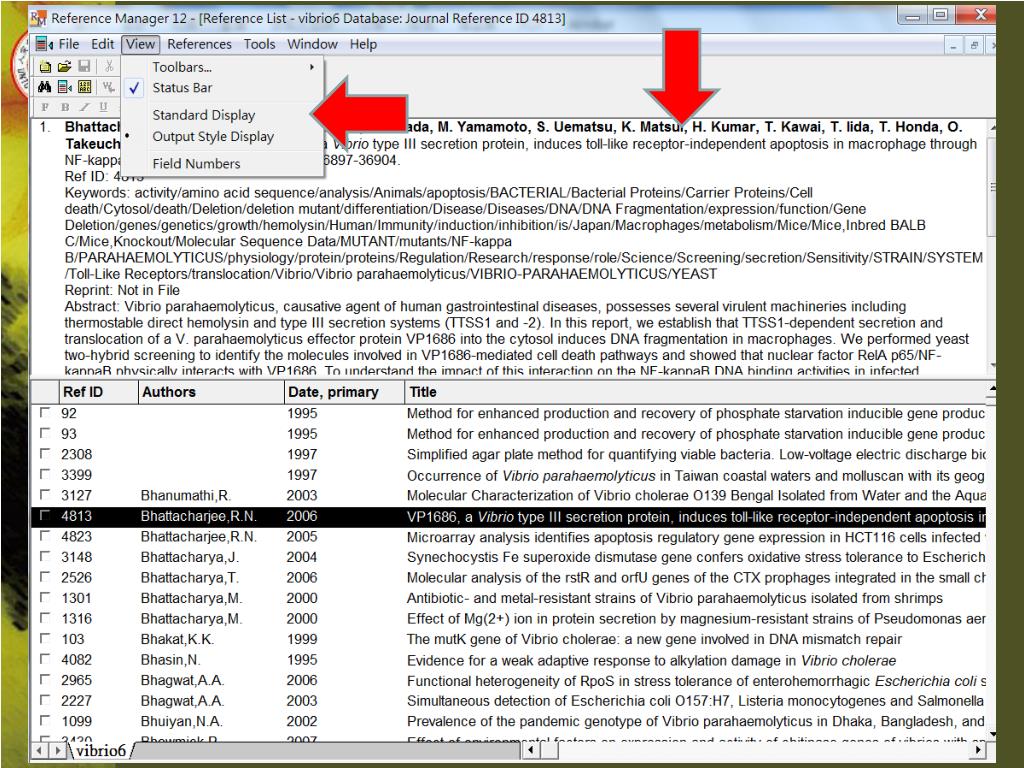The width and height of the screenshot is (1024, 768).
Task: Toggle the Underline U formatting icon
Action: coord(103,107)
